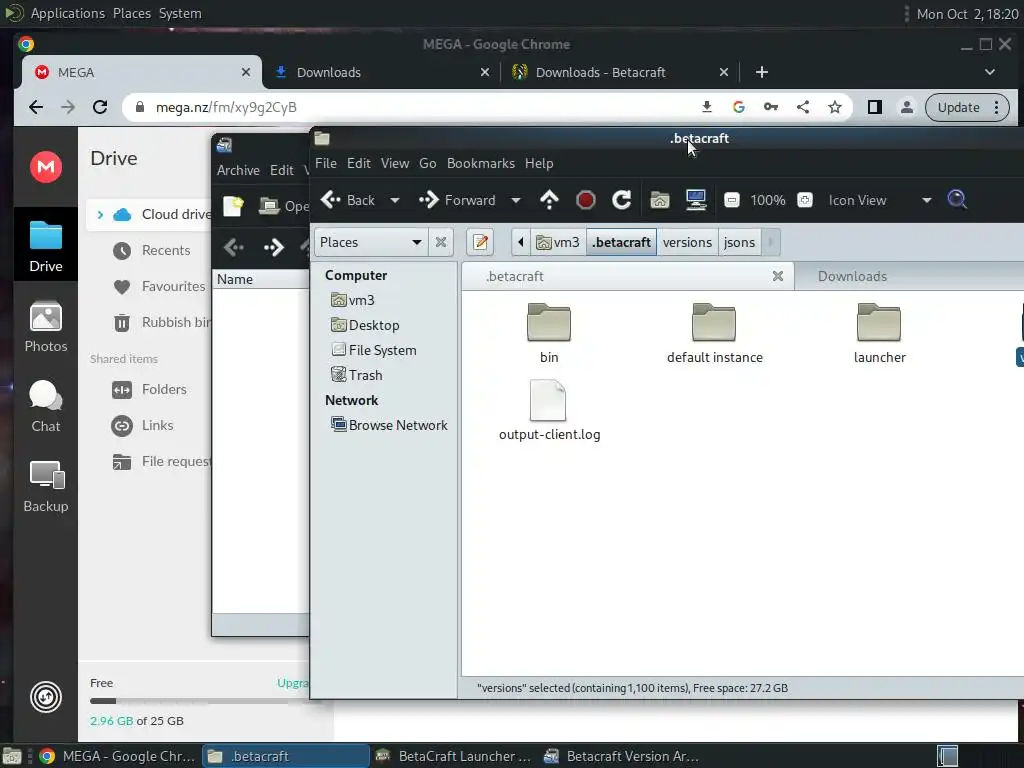This screenshot has height=768, width=1024.
Task: Open the View menu in file manager
Action: 394,163
